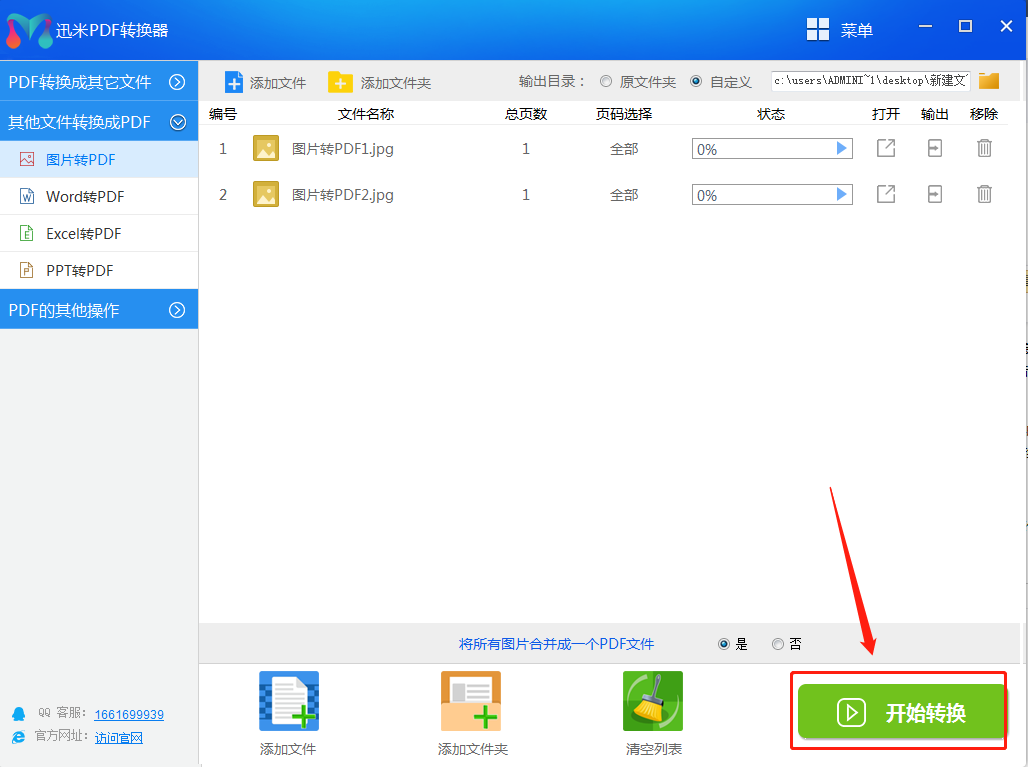Open output folder for 图片转PDF1.jpg row

934,149
